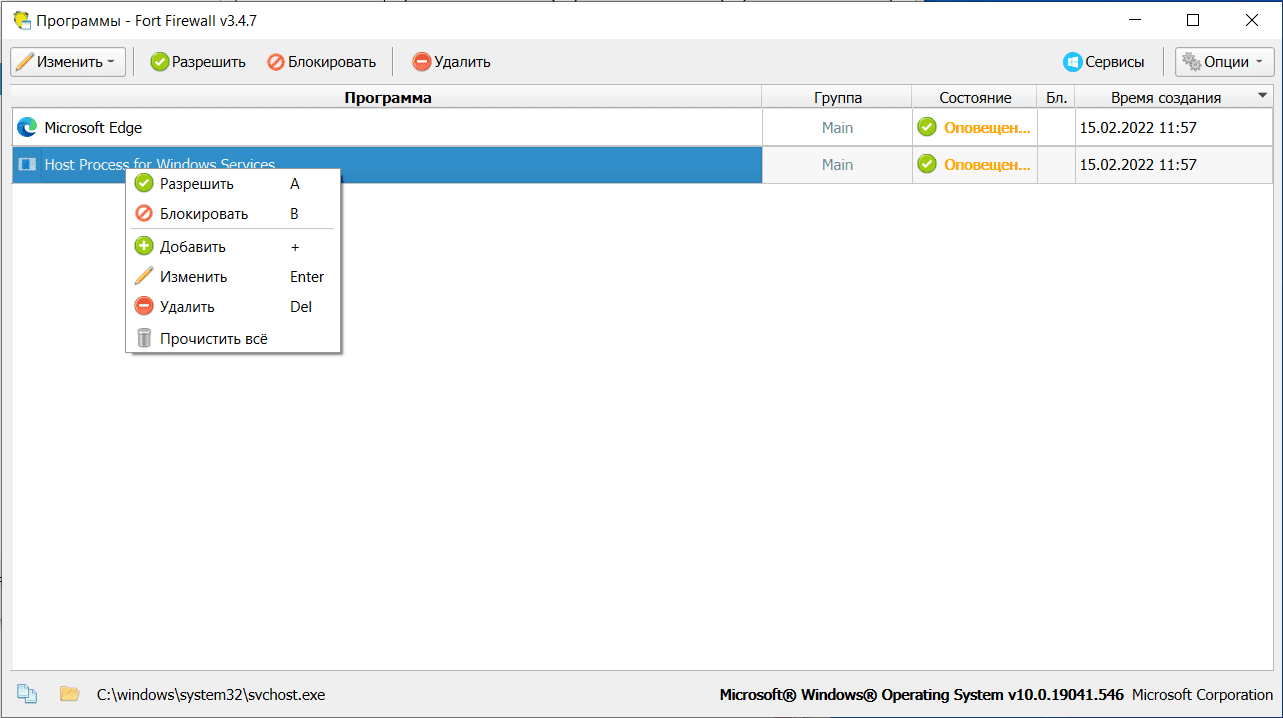Open folder icon next to svchost.exe path
The image size is (1283, 718).
click(x=69, y=694)
